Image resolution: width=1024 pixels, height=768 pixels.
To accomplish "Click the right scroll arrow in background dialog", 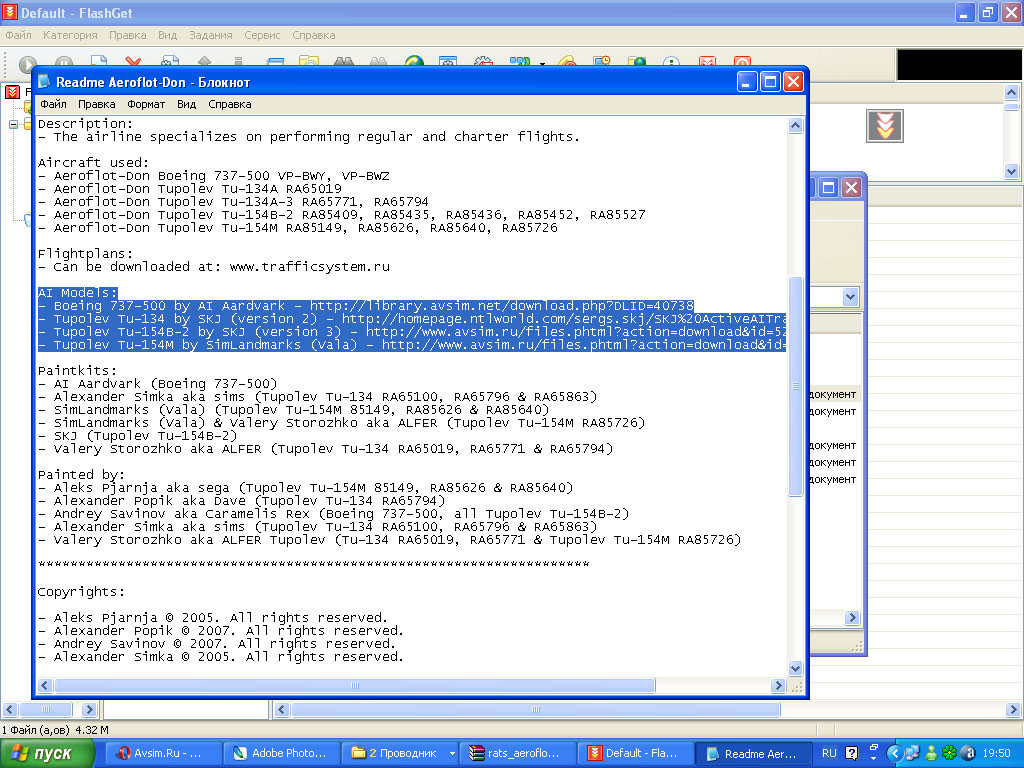I will [x=852, y=617].
